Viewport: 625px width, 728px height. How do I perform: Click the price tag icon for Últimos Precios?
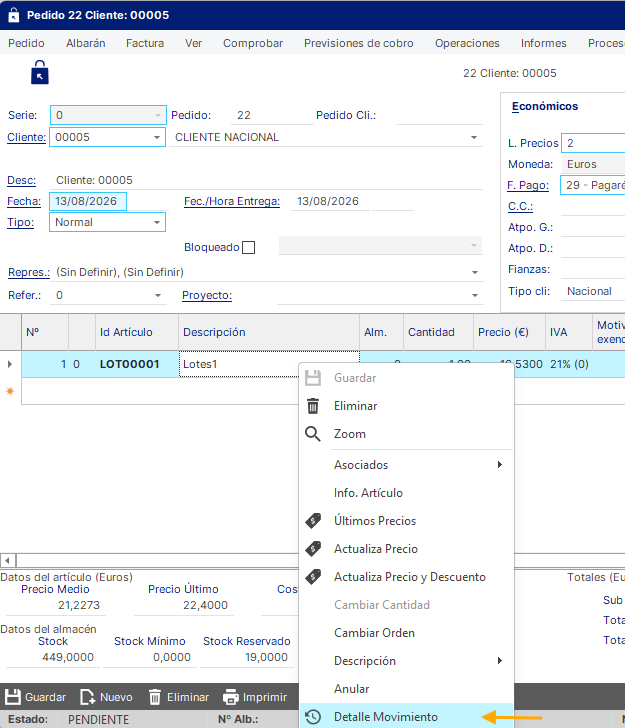click(x=313, y=521)
